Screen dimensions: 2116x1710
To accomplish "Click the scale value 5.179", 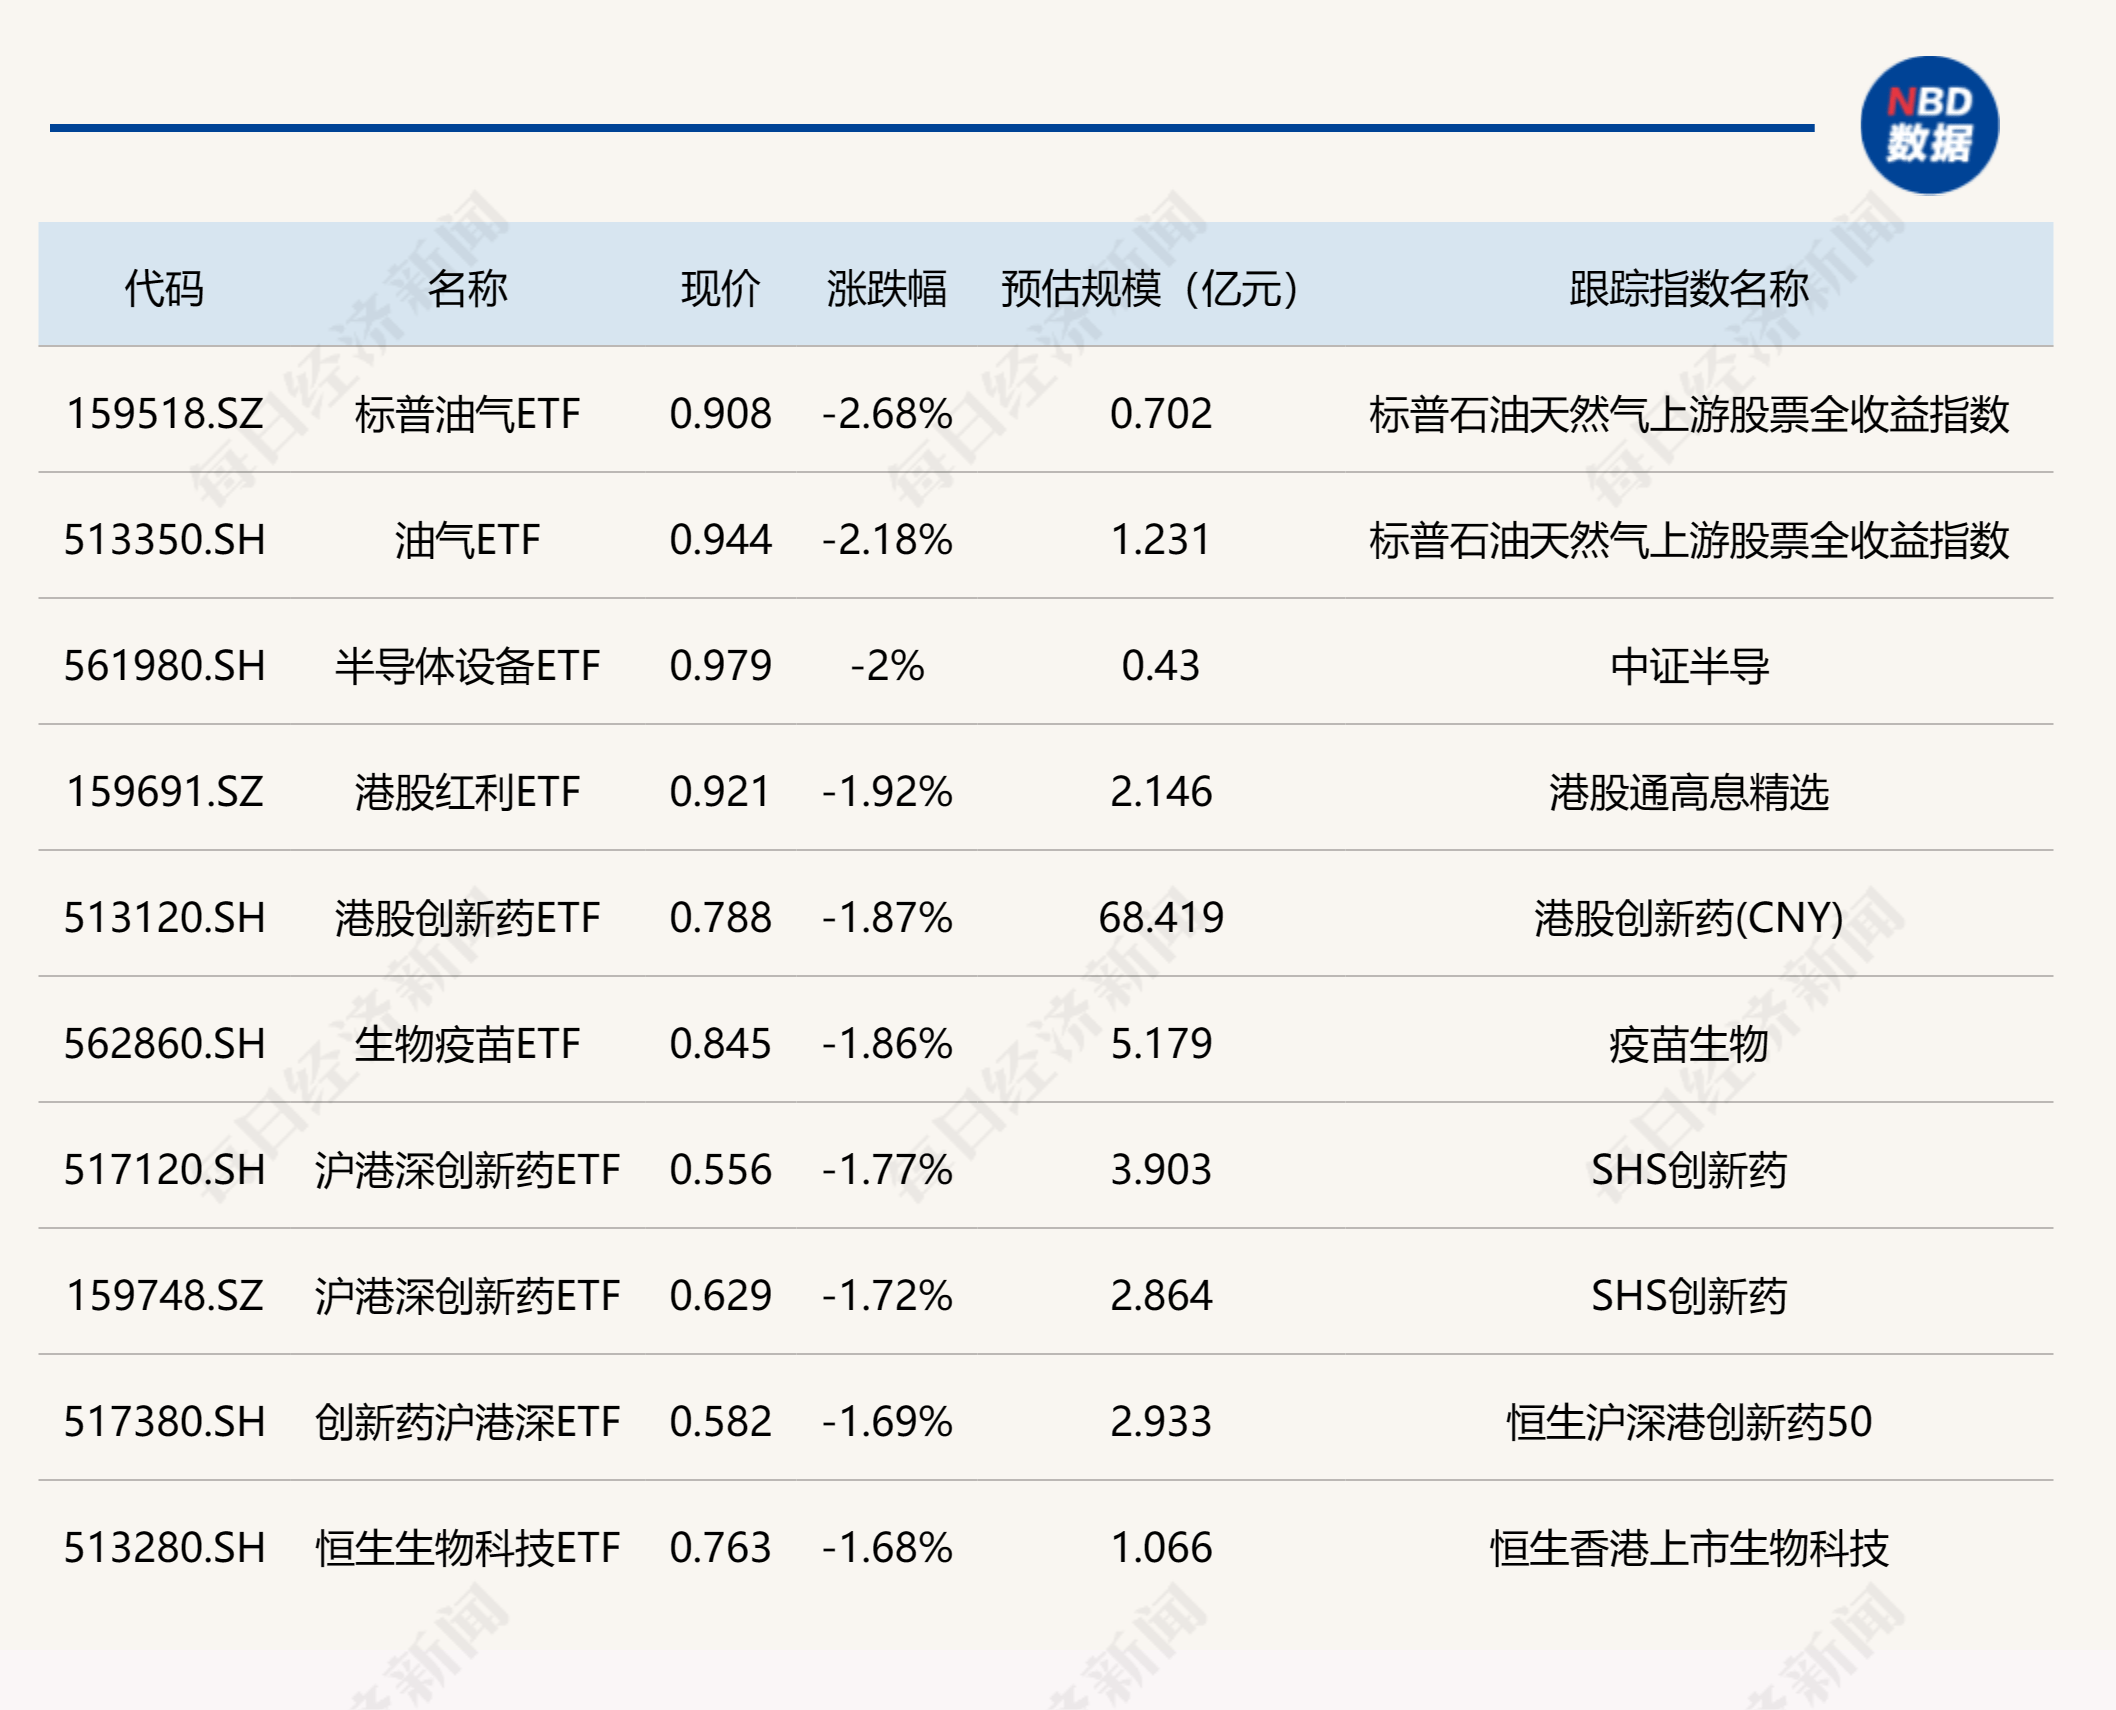I will point(1161,1044).
